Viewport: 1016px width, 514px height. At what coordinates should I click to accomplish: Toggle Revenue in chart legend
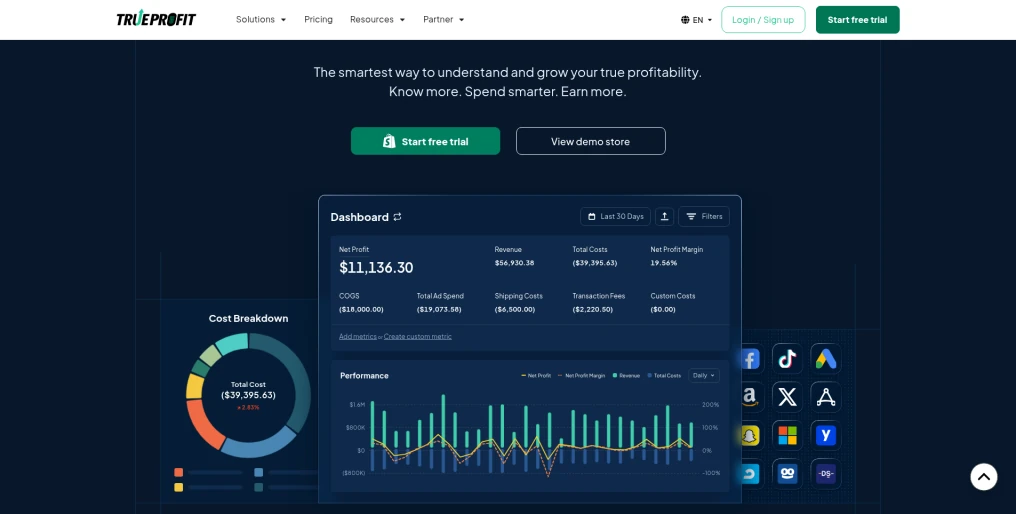tap(626, 376)
